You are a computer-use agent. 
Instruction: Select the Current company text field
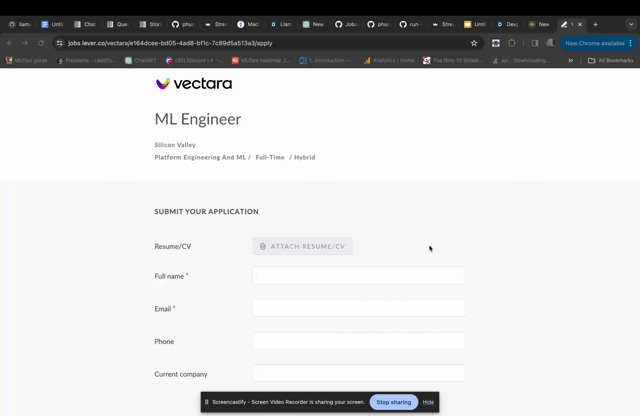click(358, 374)
